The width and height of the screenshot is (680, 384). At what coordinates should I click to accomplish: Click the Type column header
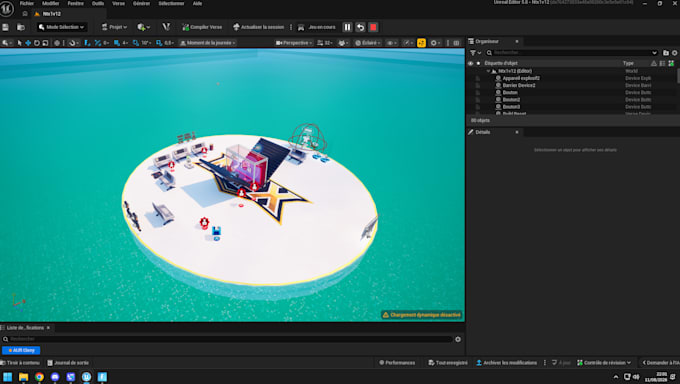coord(628,63)
